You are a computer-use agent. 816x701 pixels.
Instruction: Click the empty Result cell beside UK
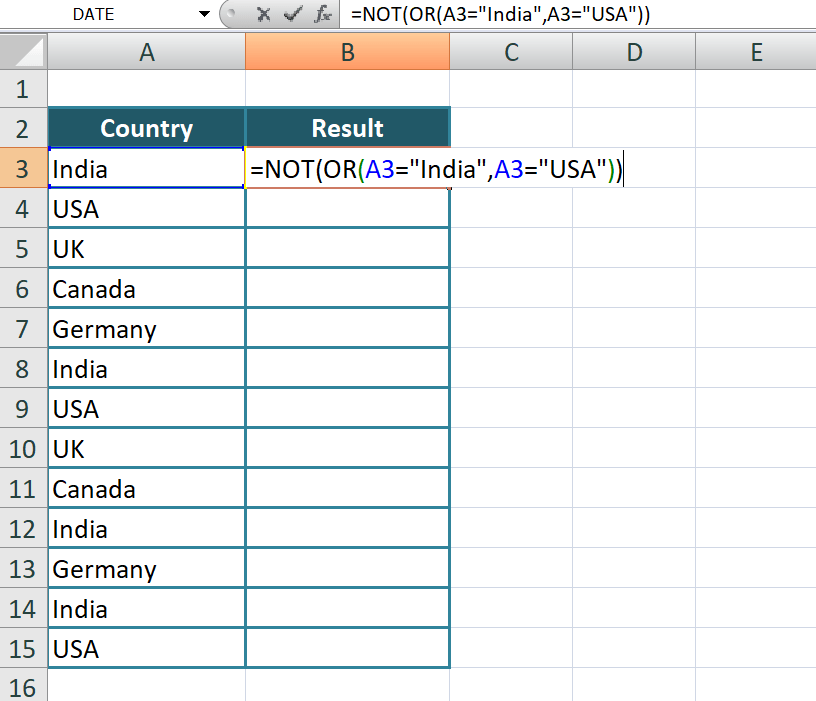tap(347, 248)
